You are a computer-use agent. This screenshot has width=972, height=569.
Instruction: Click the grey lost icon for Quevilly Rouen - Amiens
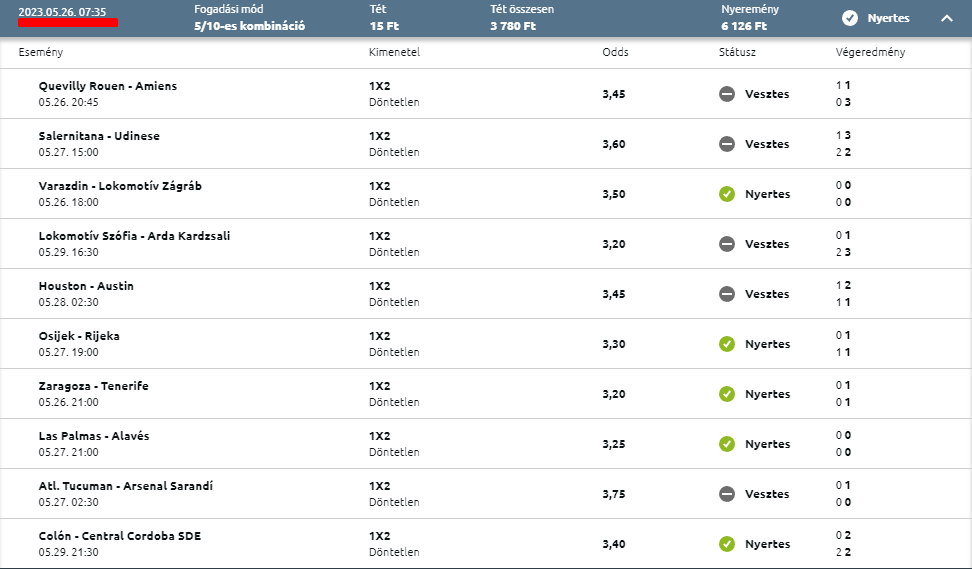click(x=727, y=94)
